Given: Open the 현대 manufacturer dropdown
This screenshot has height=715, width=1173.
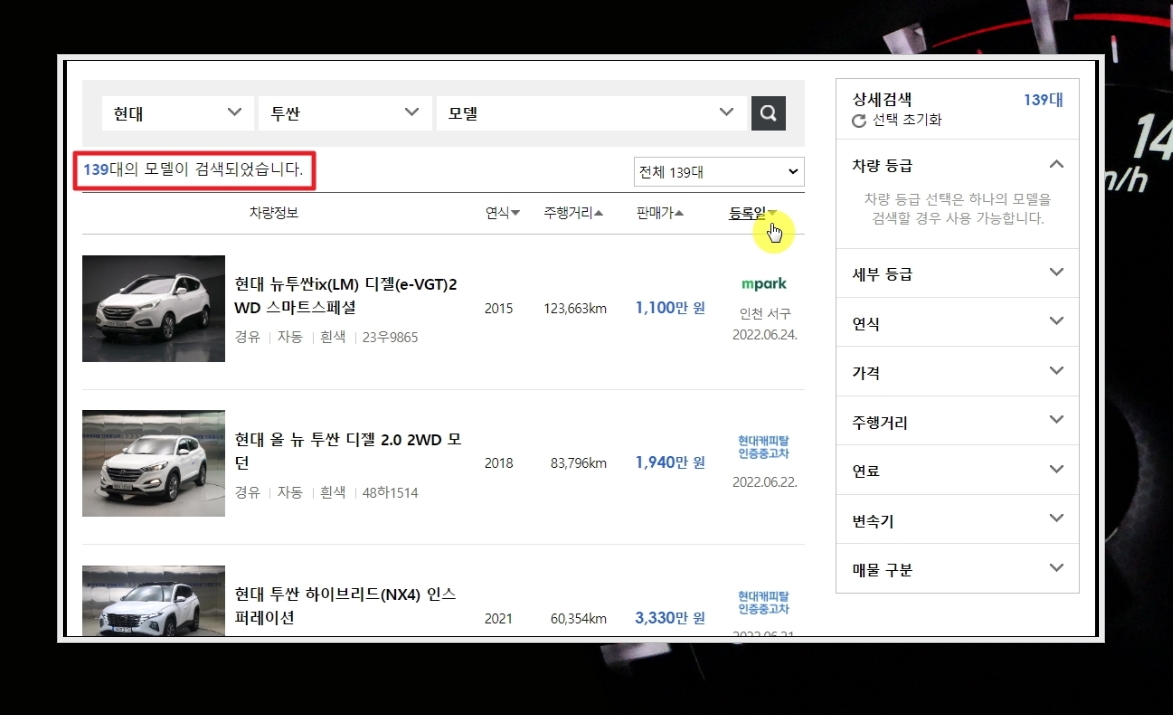Looking at the screenshot, I should click(177, 113).
